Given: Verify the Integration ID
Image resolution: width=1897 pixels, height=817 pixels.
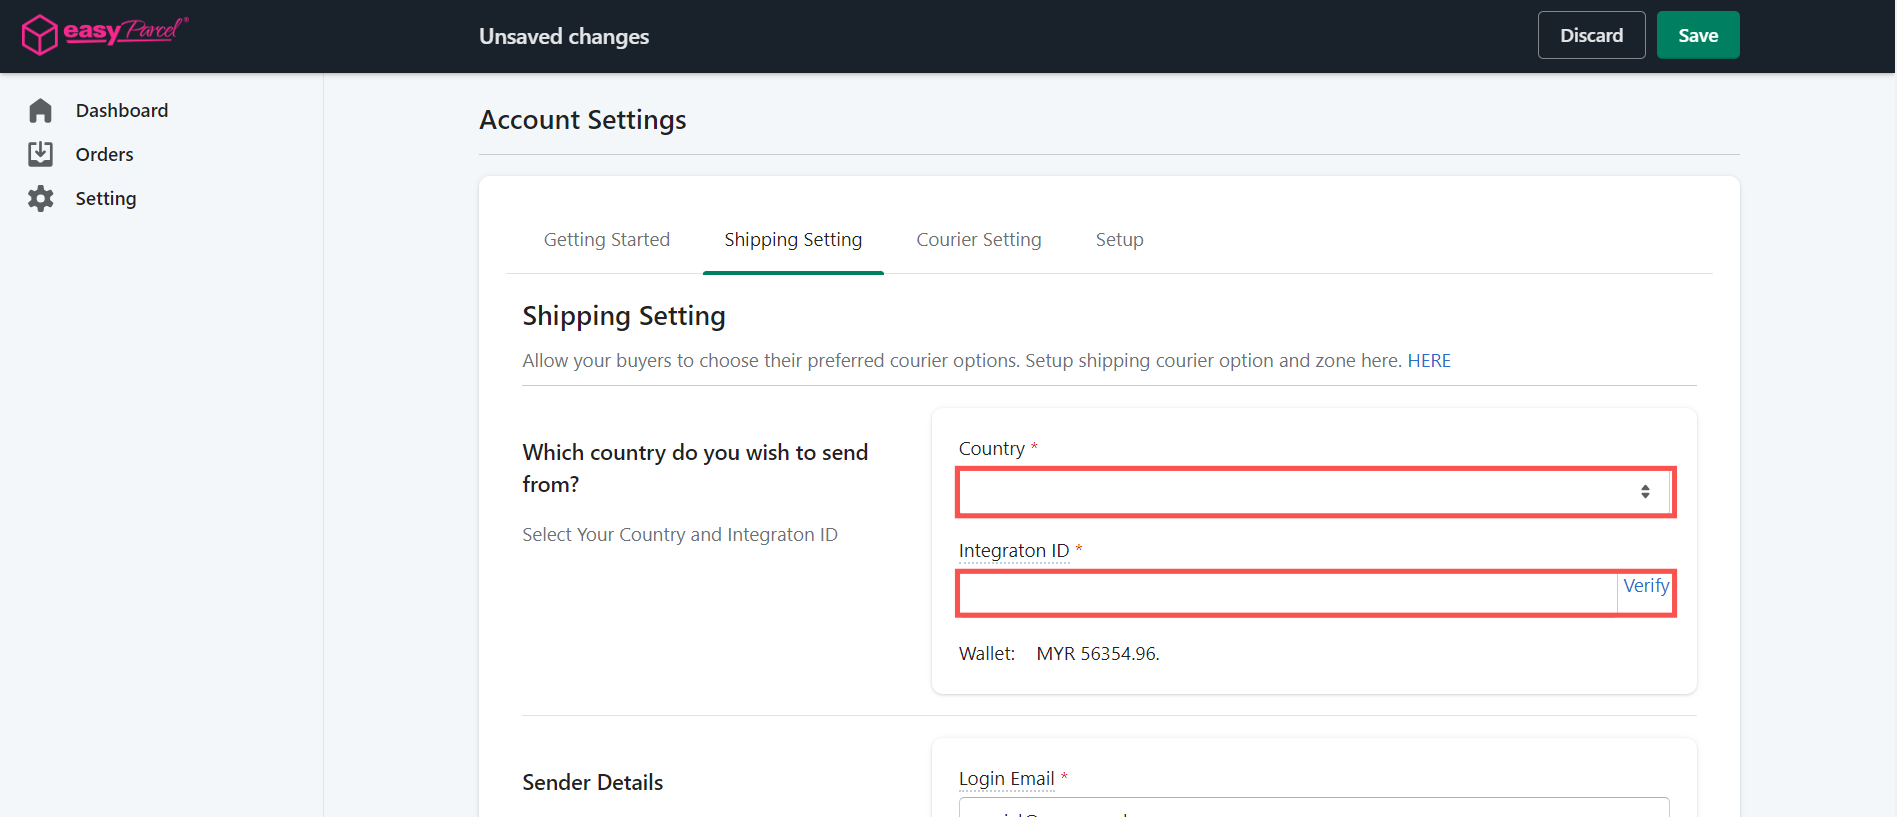Looking at the screenshot, I should 1645,586.
